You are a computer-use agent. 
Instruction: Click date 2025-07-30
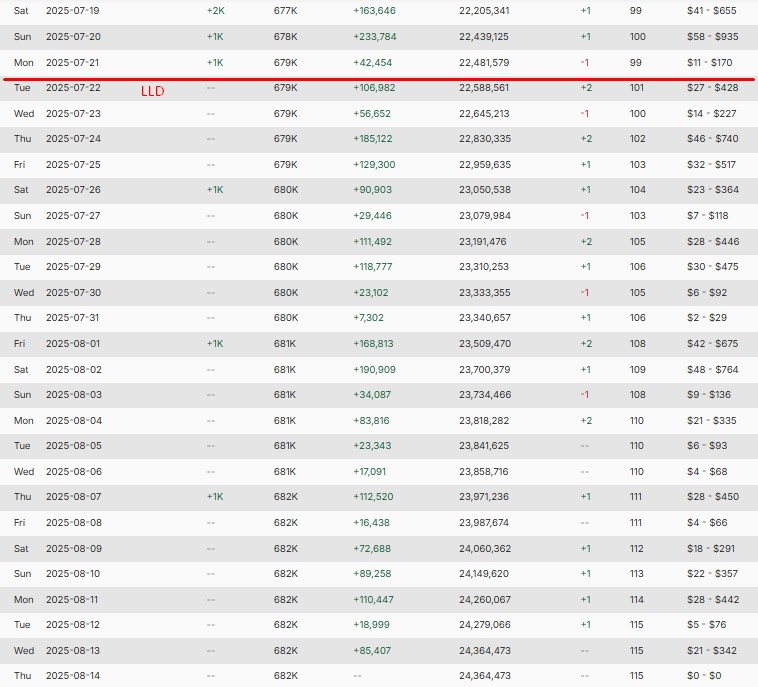tap(73, 293)
